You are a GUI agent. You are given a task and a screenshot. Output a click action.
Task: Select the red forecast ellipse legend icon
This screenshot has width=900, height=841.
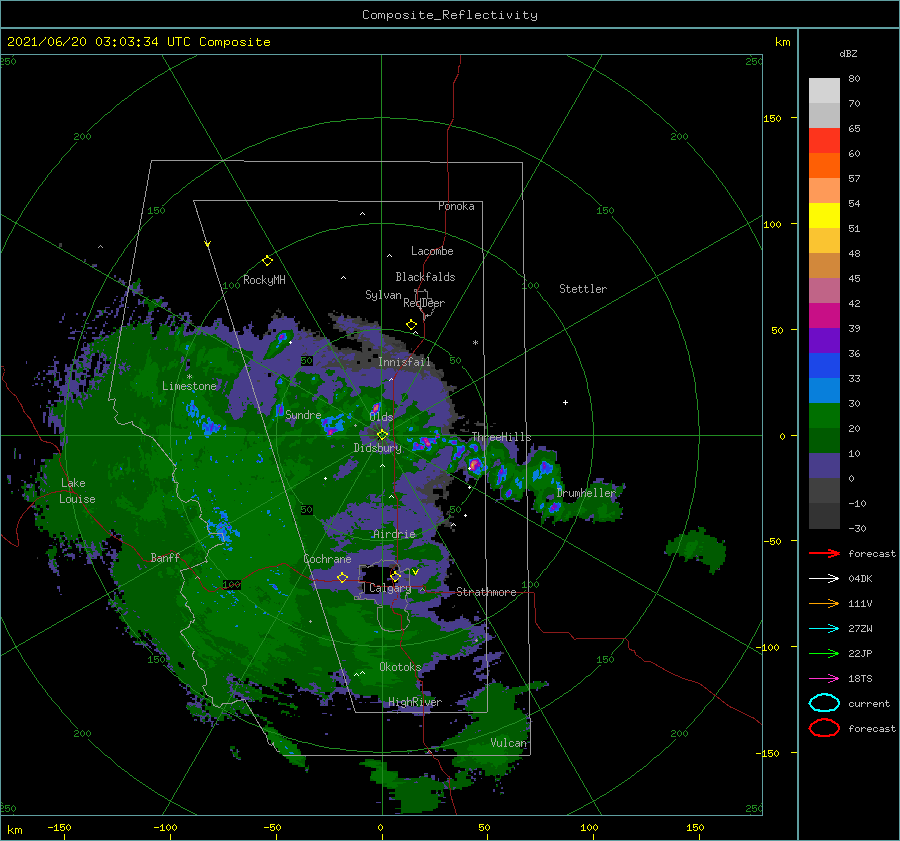(824, 728)
